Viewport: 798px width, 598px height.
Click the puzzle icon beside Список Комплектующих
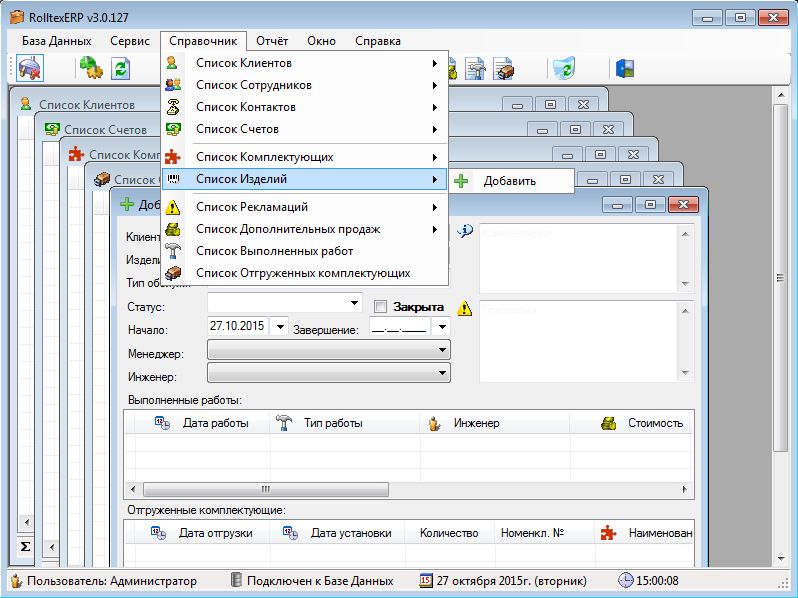[x=173, y=157]
